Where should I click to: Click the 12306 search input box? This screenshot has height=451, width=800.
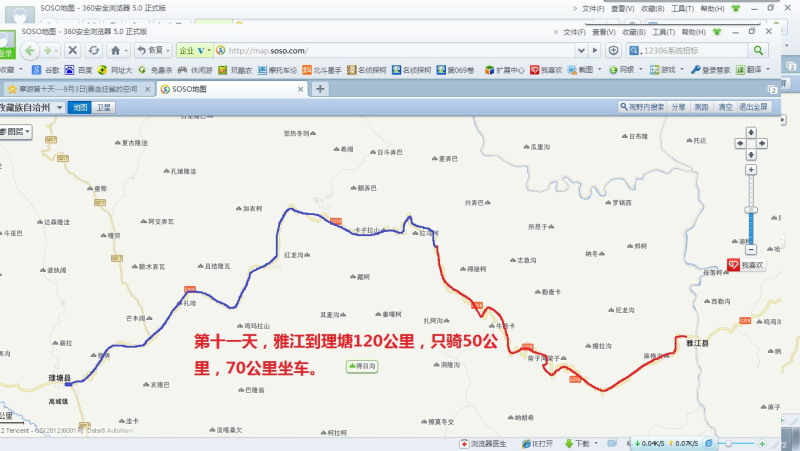pos(690,50)
